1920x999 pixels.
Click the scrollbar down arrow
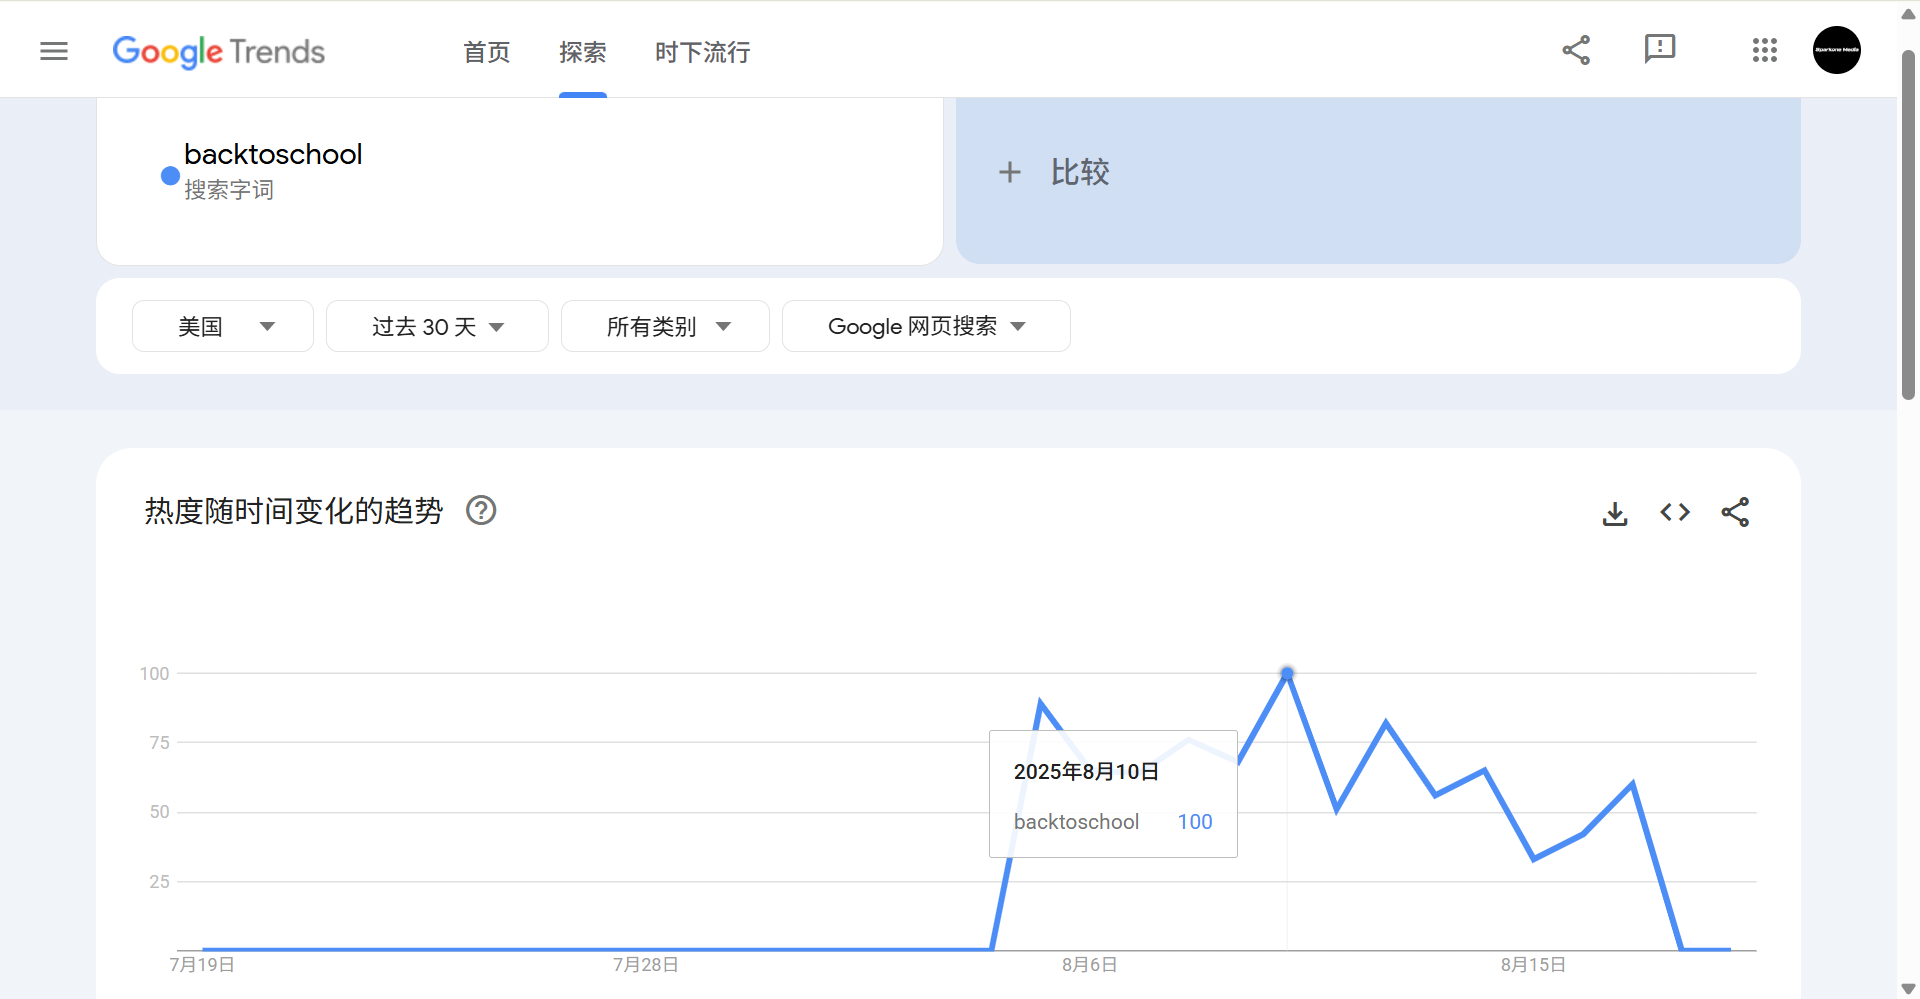(x=1908, y=988)
